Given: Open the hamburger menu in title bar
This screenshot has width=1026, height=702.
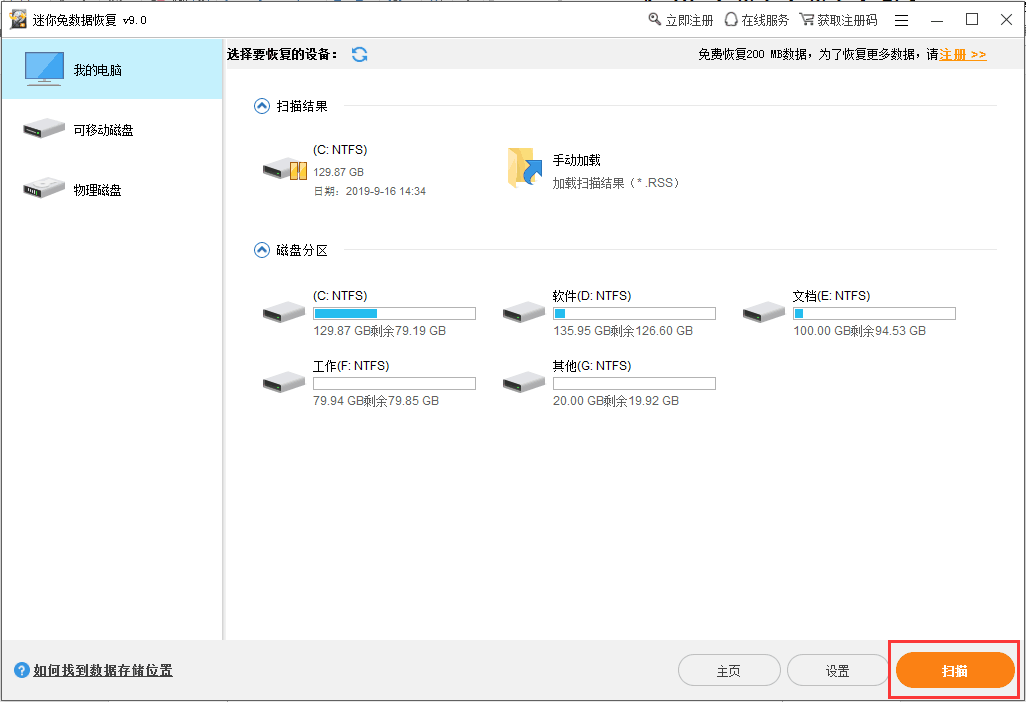Looking at the screenshot, I should click(901, 20).
